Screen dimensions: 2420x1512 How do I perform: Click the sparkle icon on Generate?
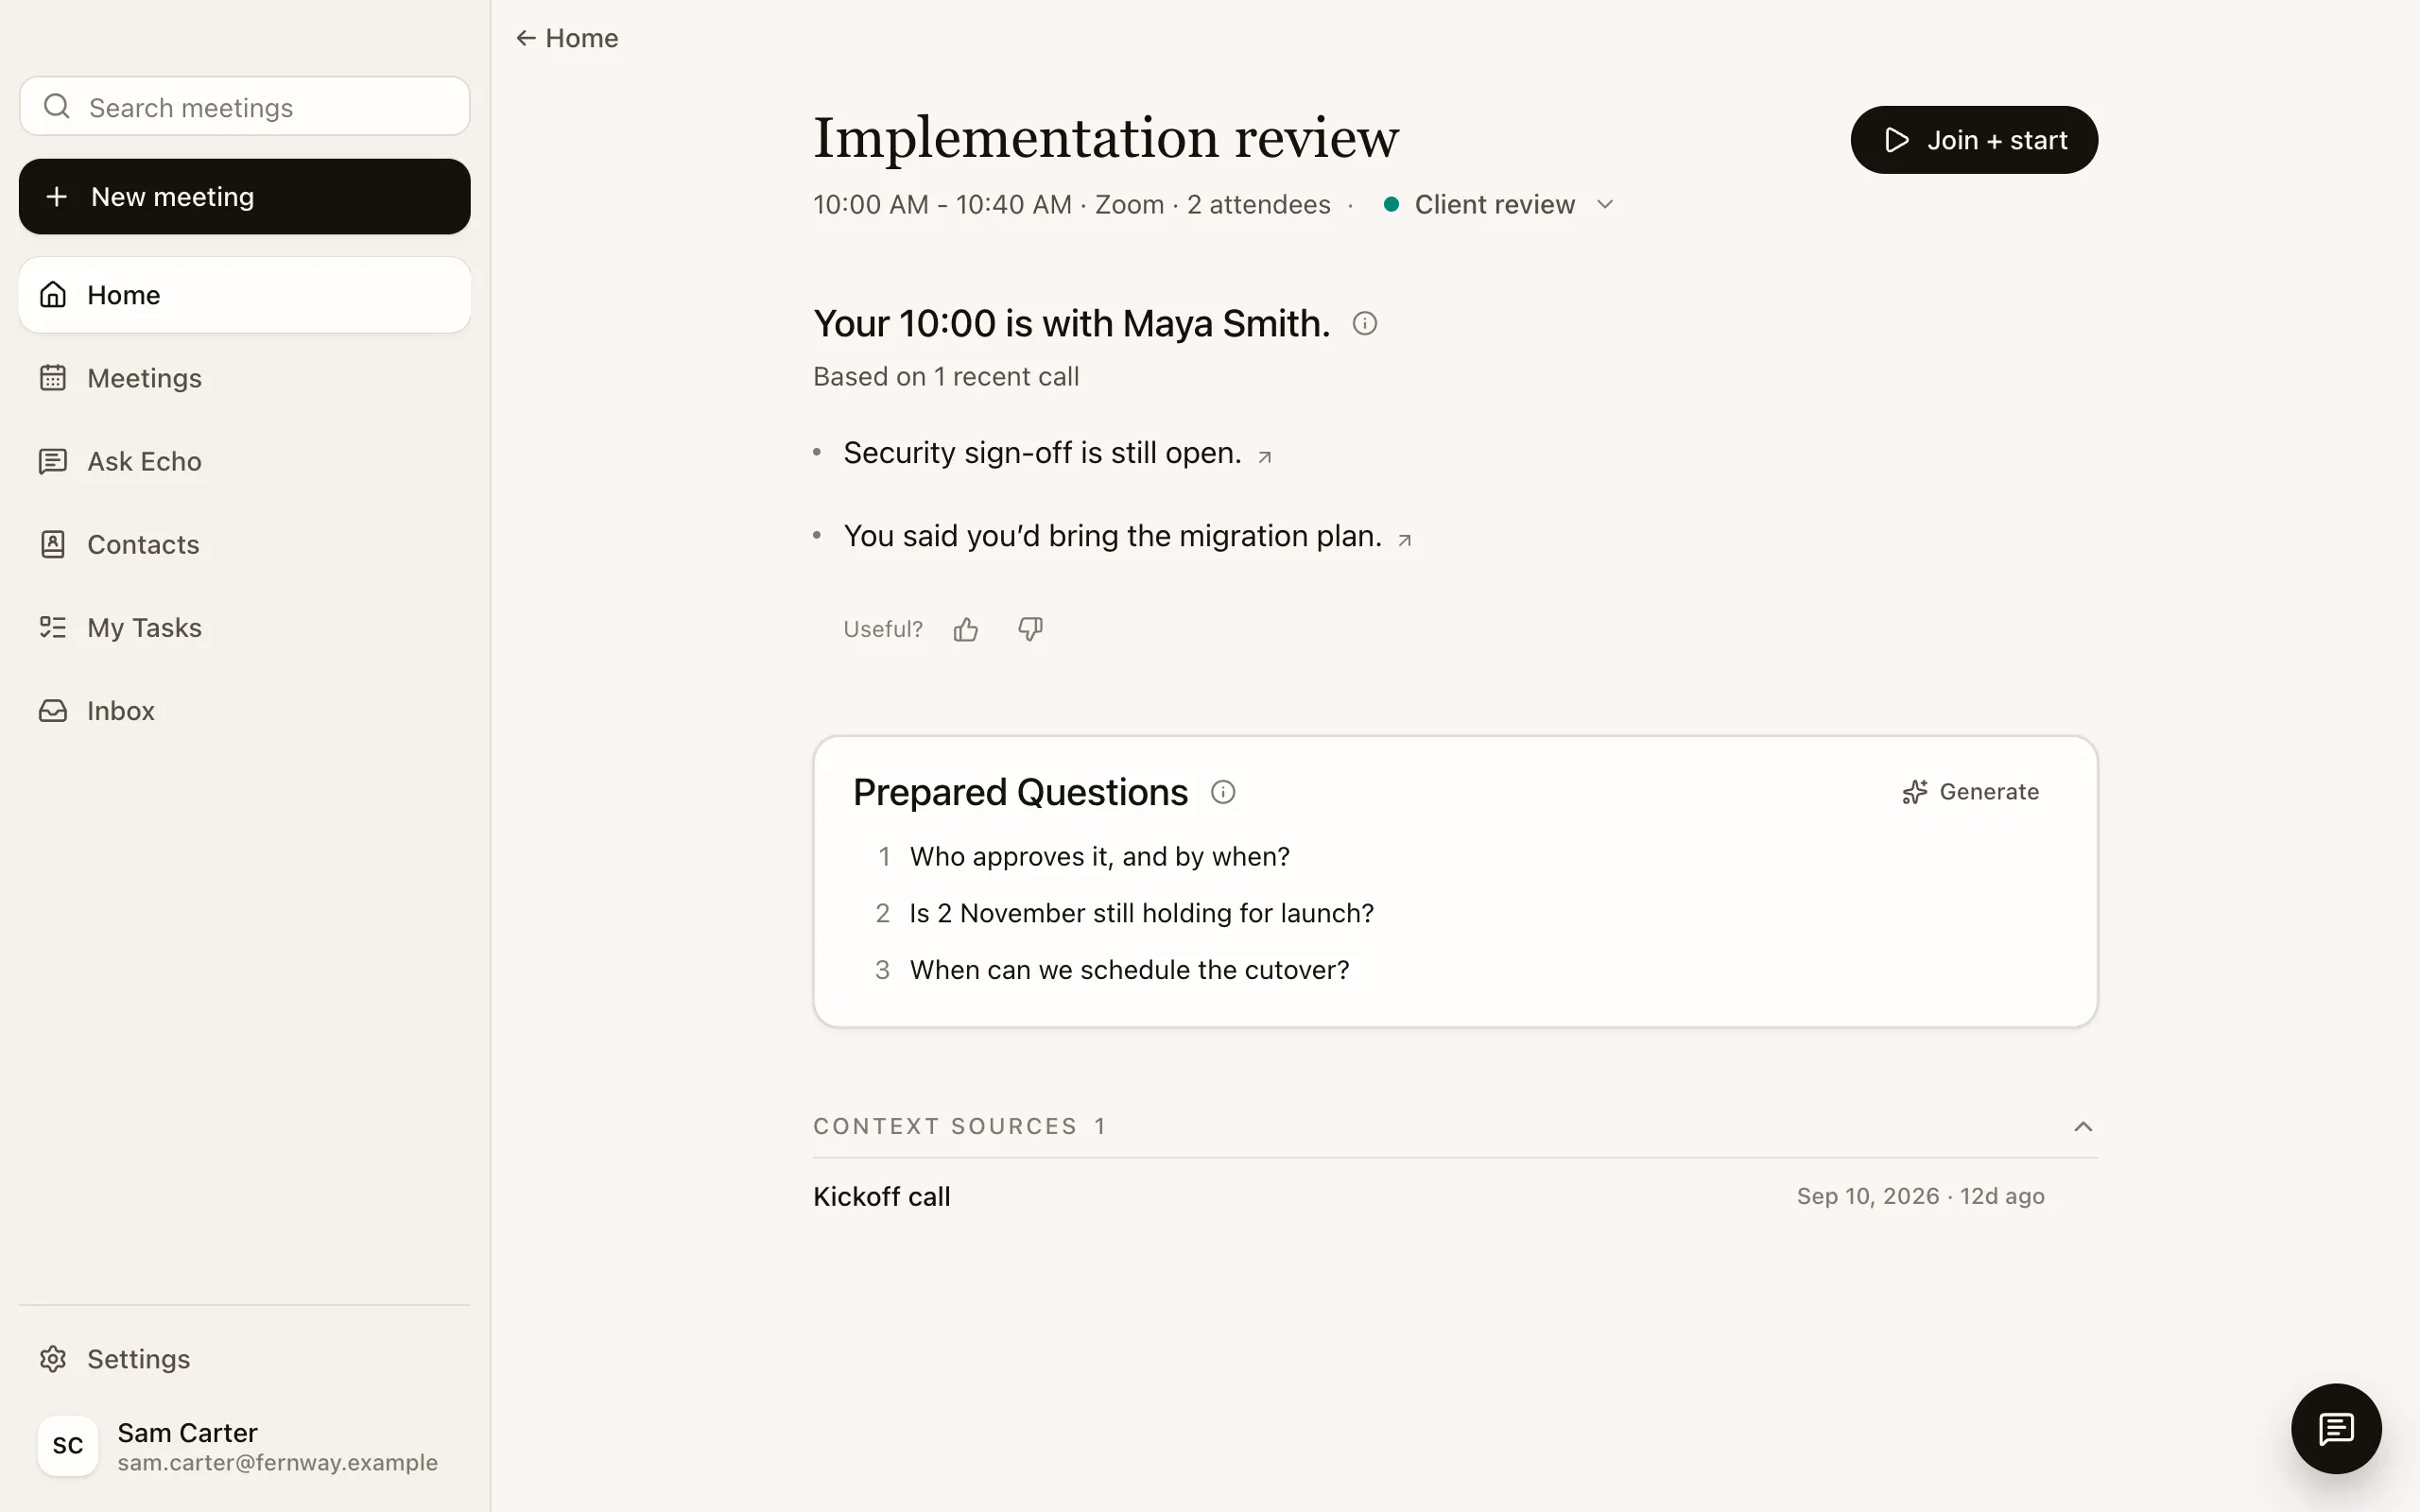coord(1914,792)
